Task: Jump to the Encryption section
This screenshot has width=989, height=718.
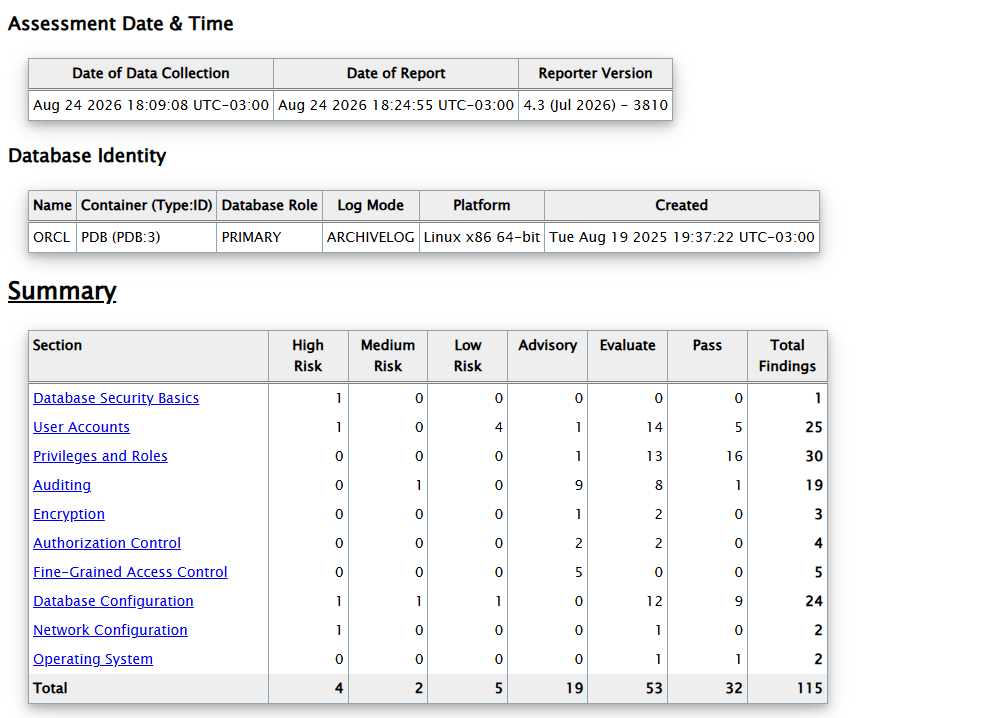Action: click(69, 514)
